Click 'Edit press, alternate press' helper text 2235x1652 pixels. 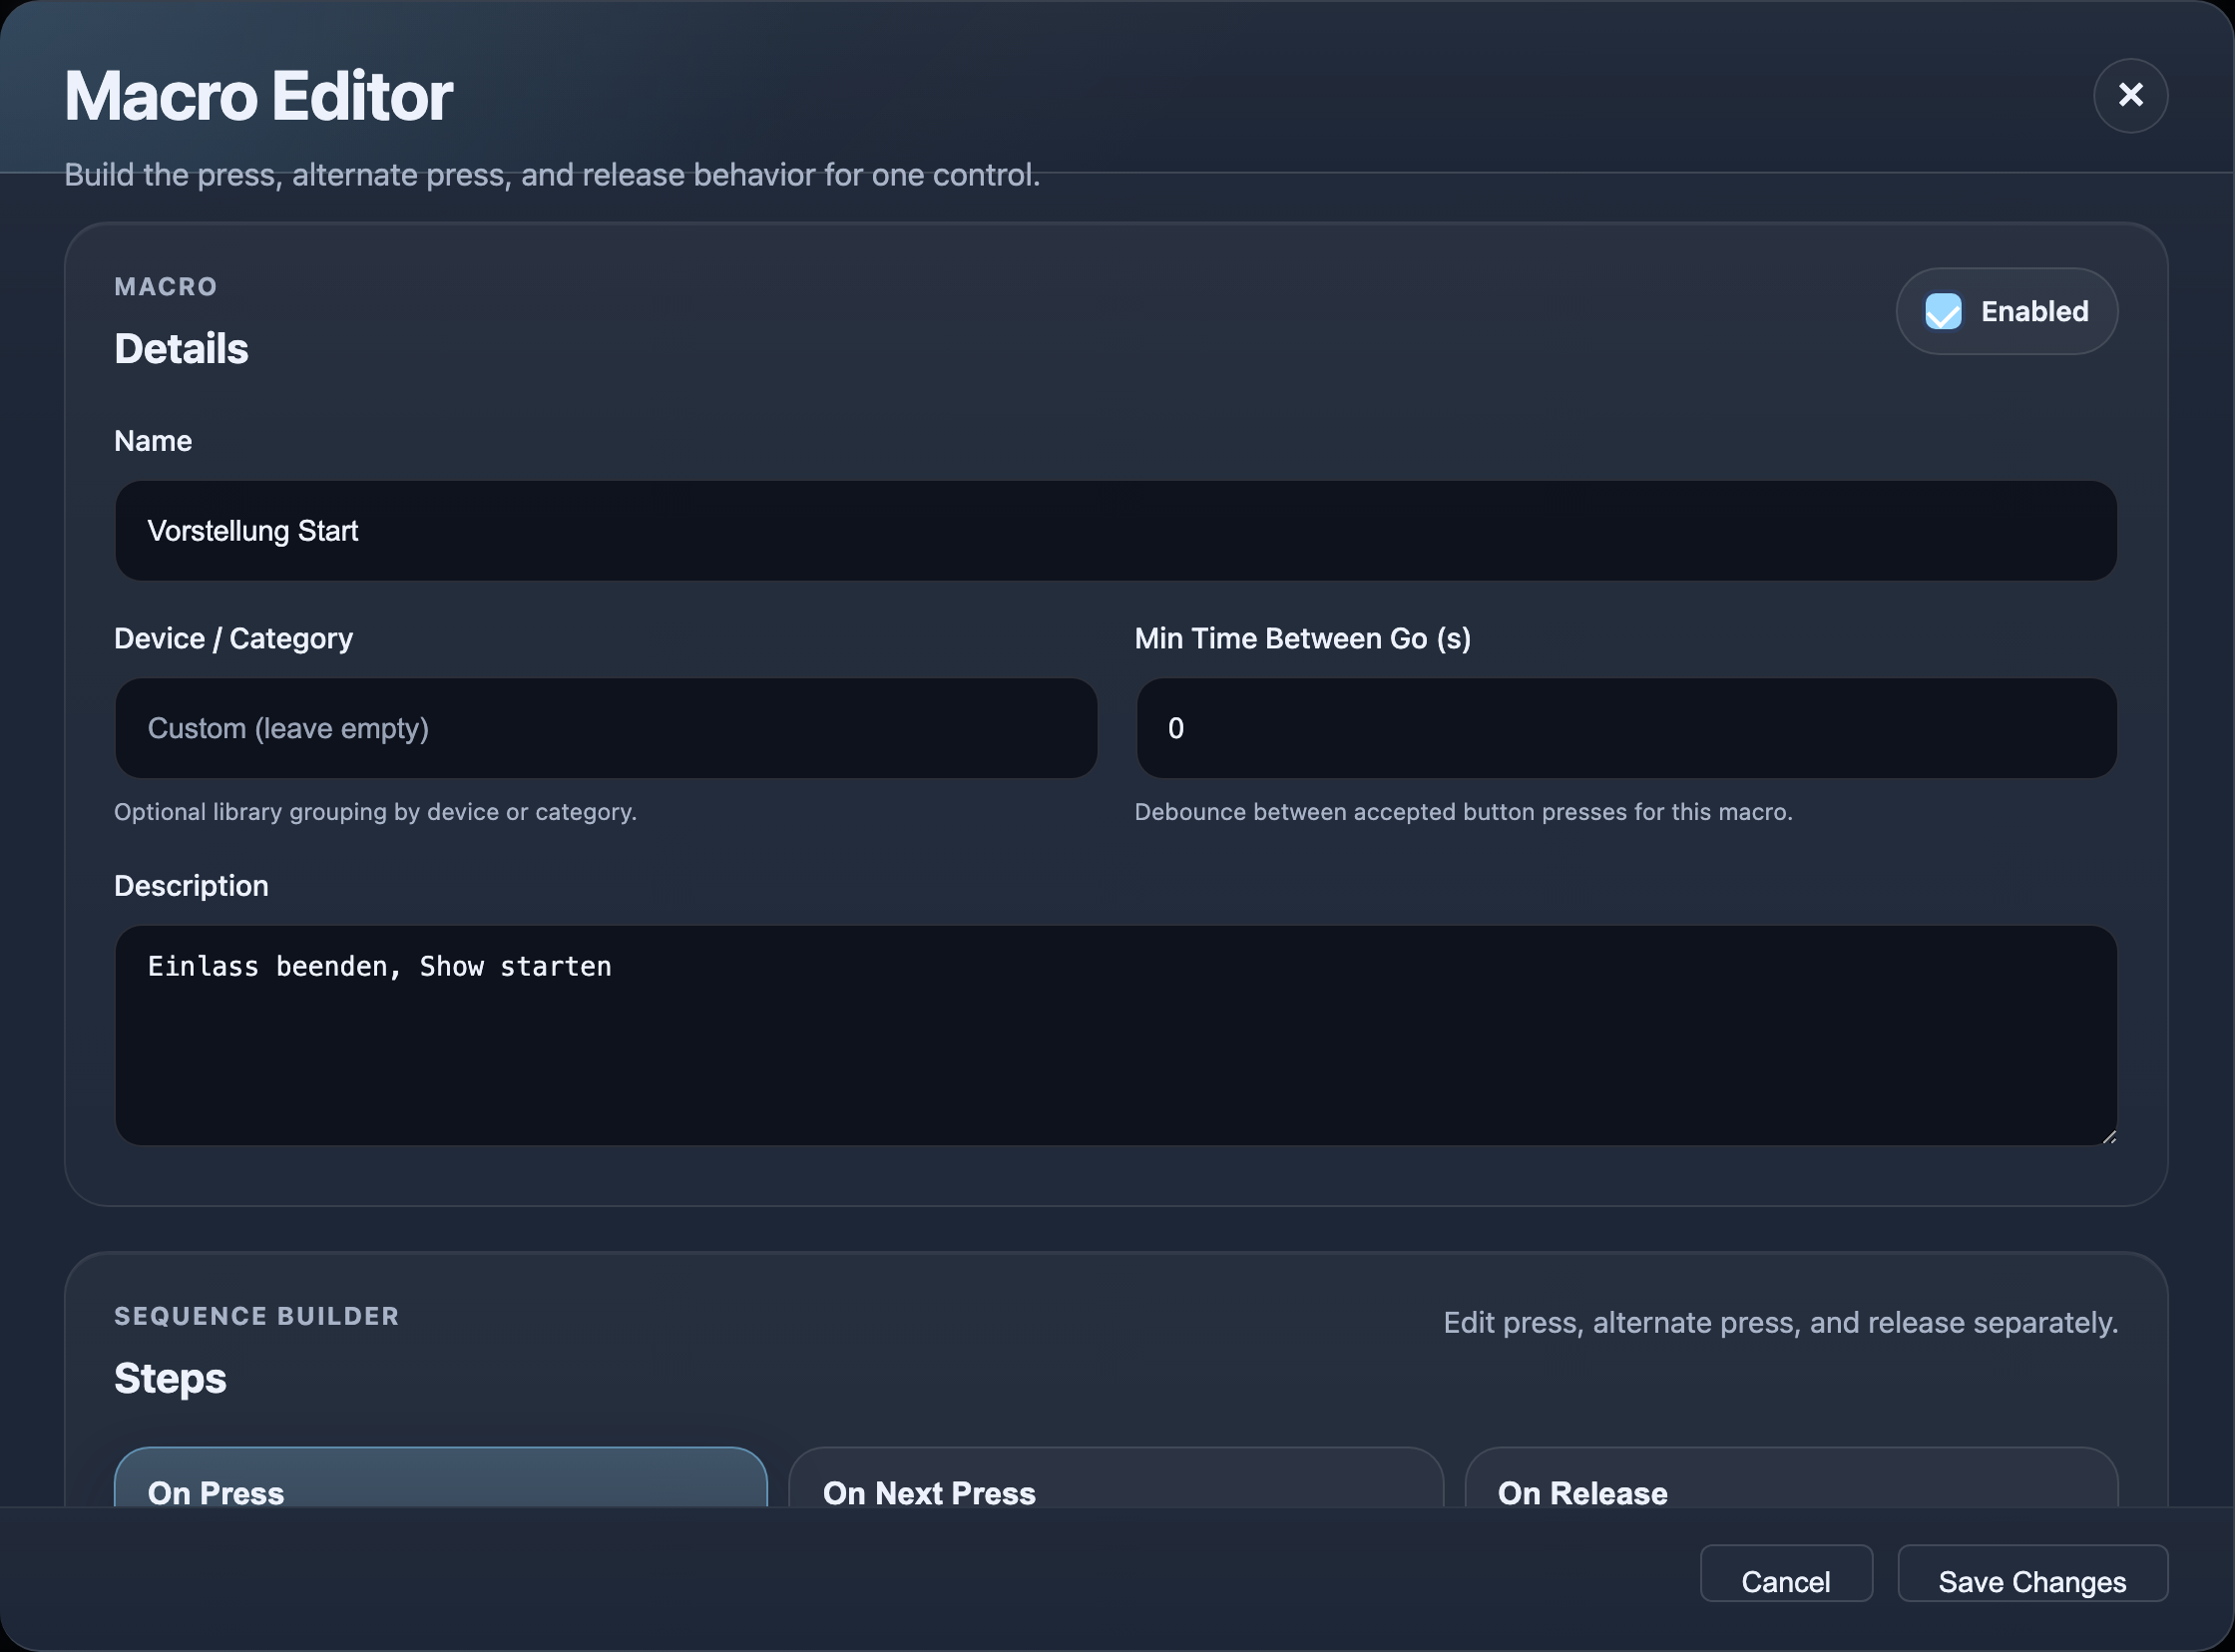click(1780, 1323)
